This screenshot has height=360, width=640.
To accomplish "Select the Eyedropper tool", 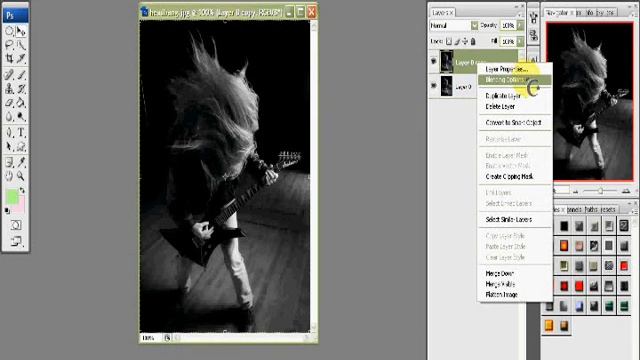I will (x=21, y=162).
